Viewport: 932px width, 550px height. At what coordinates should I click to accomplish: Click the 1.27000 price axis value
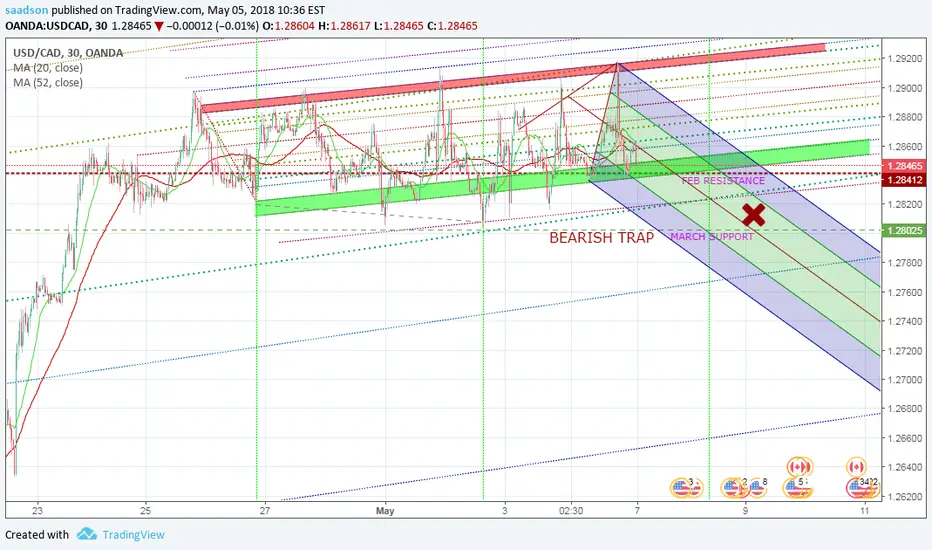point(905,379)
